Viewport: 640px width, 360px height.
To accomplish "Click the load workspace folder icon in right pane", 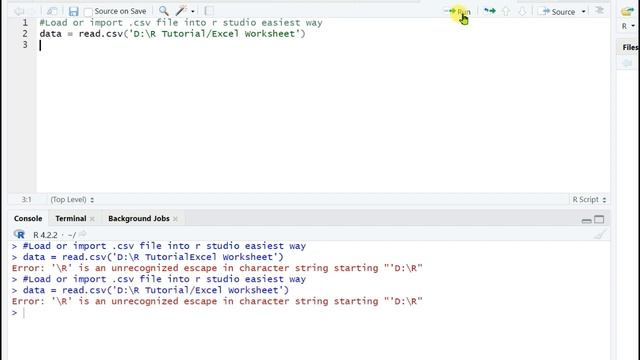I will (x=628, y=11).
